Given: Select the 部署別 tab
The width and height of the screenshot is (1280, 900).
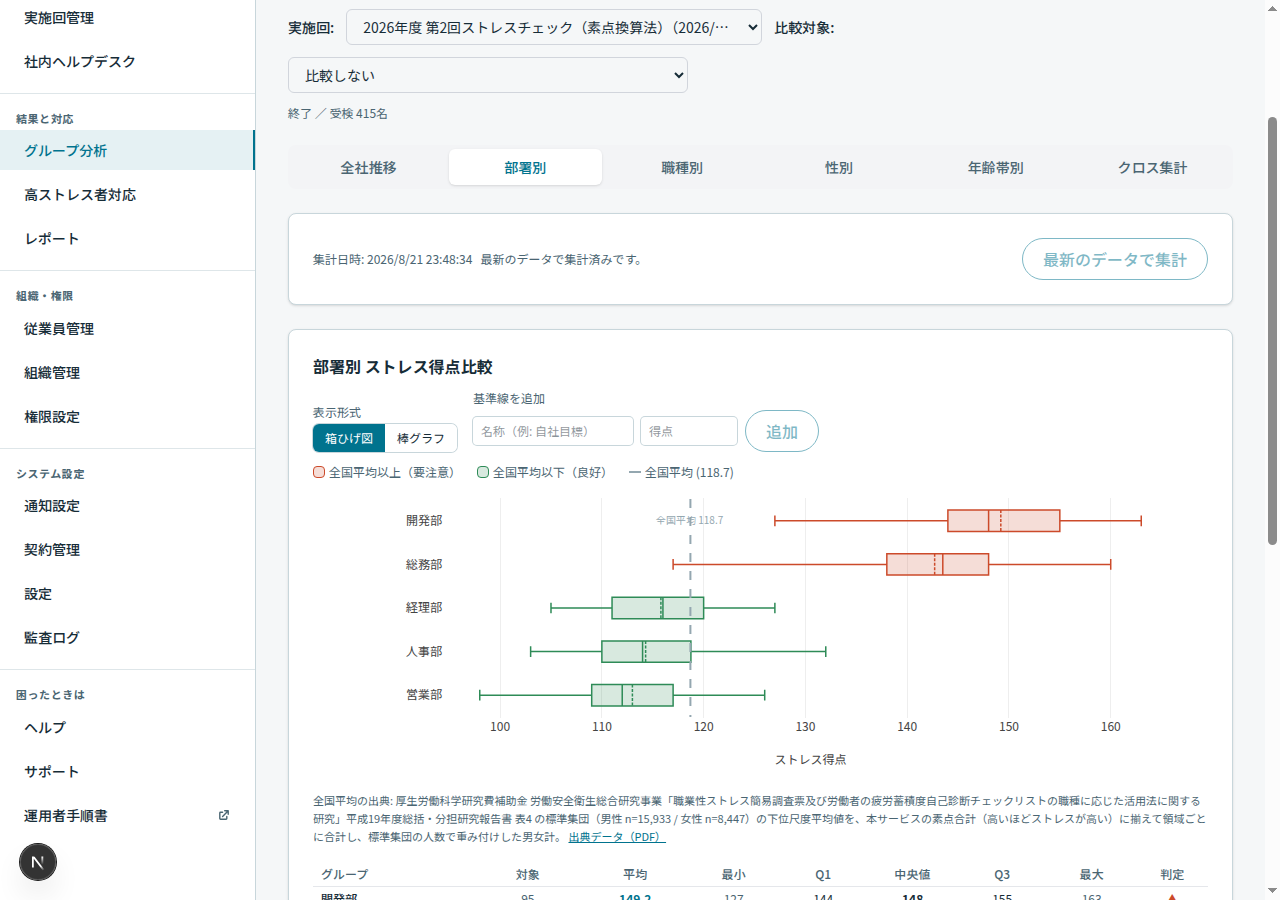Looking at the screenshot, I should coord(525,168).
